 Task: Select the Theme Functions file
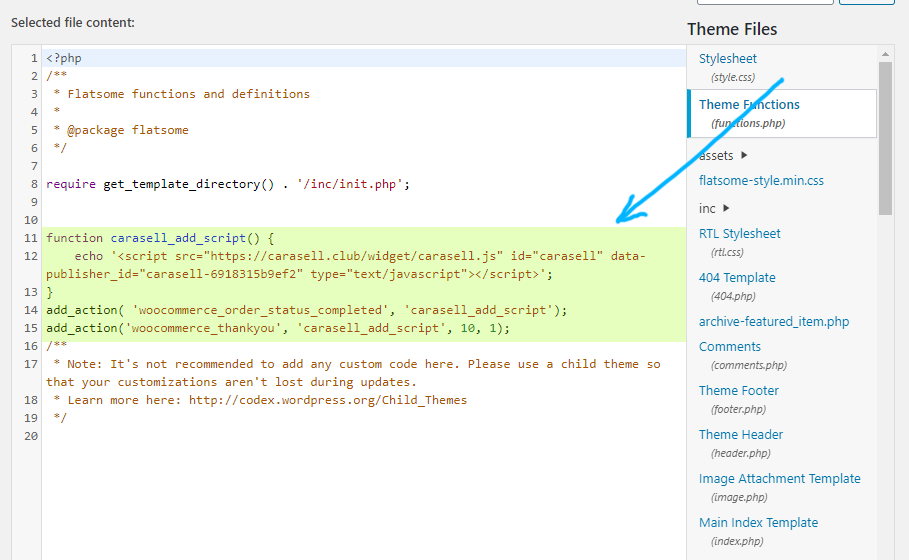(x=749, y=105)
